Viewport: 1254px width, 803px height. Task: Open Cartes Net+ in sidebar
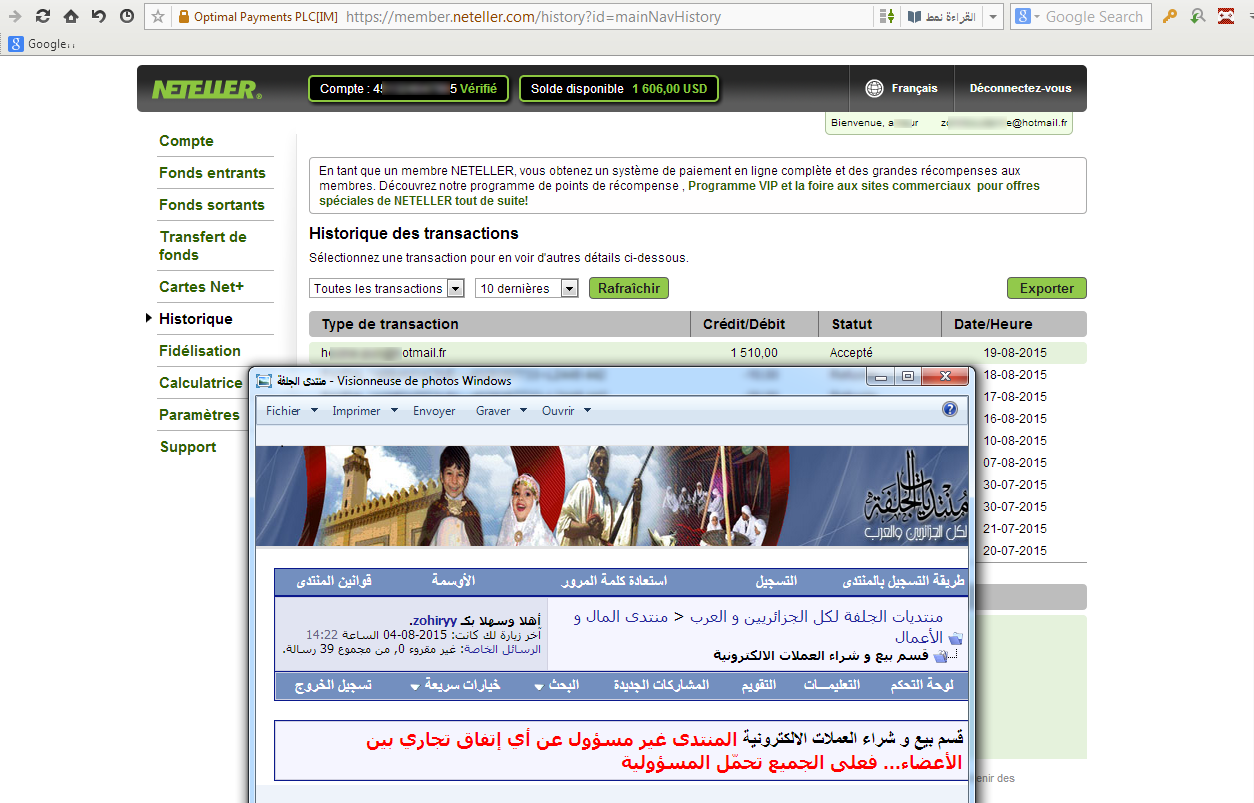[201, 287]
